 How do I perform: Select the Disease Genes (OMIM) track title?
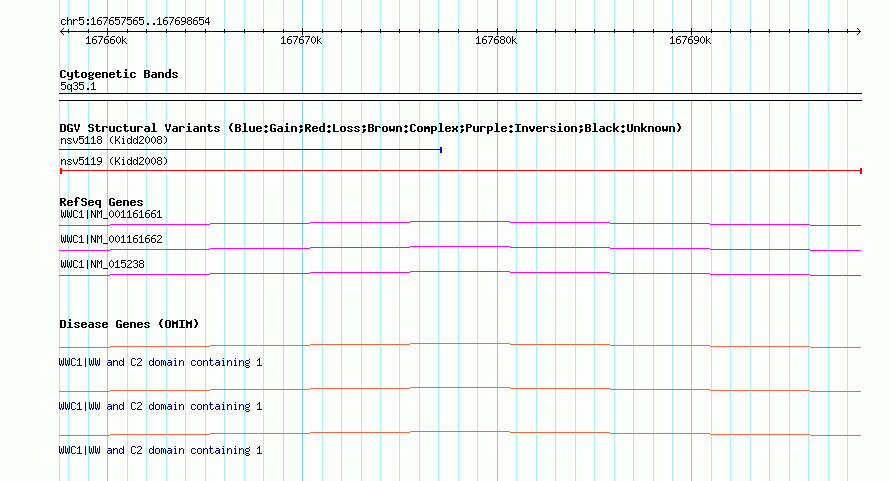[129, 324]
